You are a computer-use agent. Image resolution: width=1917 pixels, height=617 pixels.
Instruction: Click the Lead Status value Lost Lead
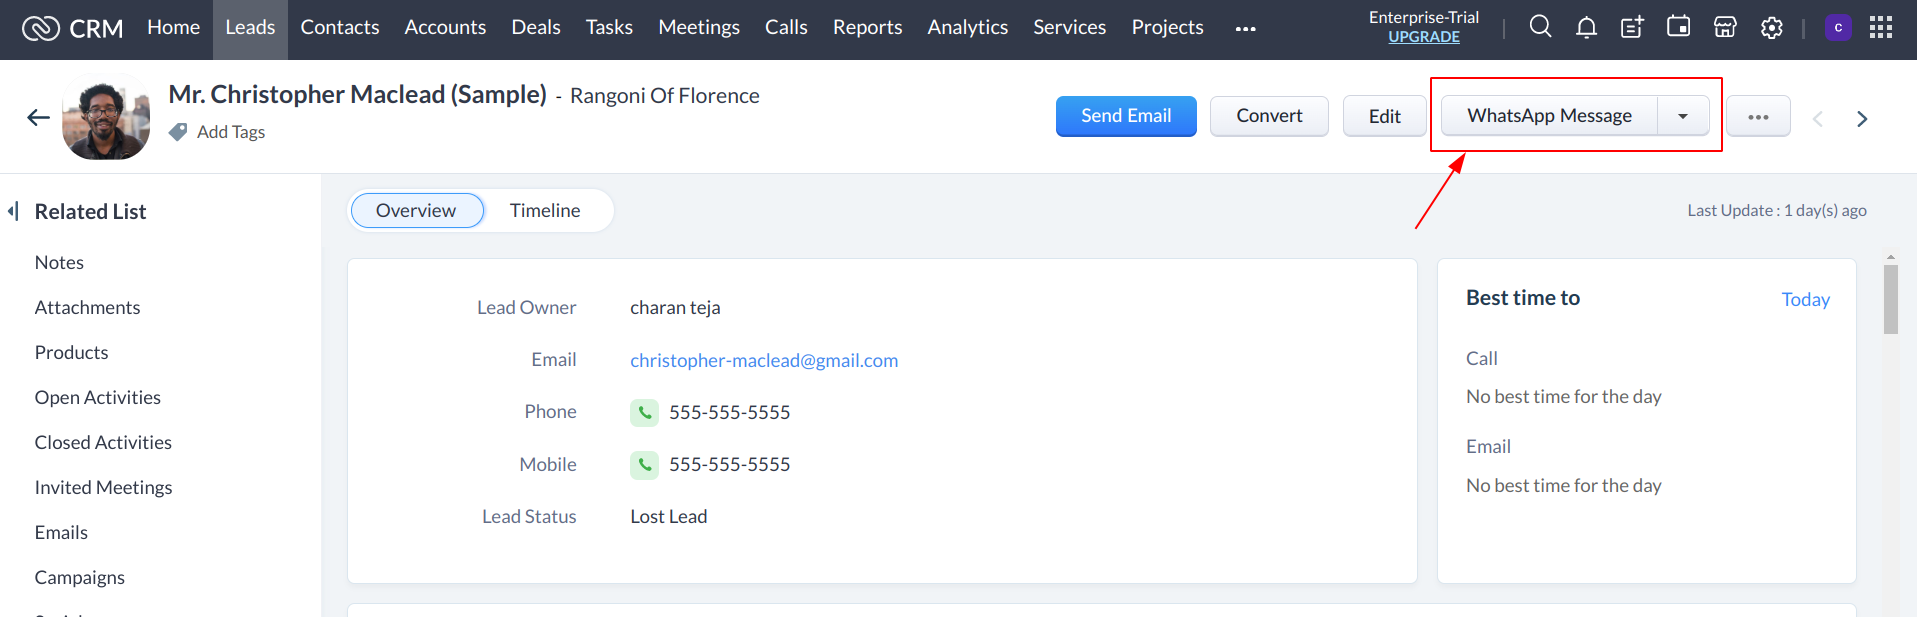coord(668,516)
